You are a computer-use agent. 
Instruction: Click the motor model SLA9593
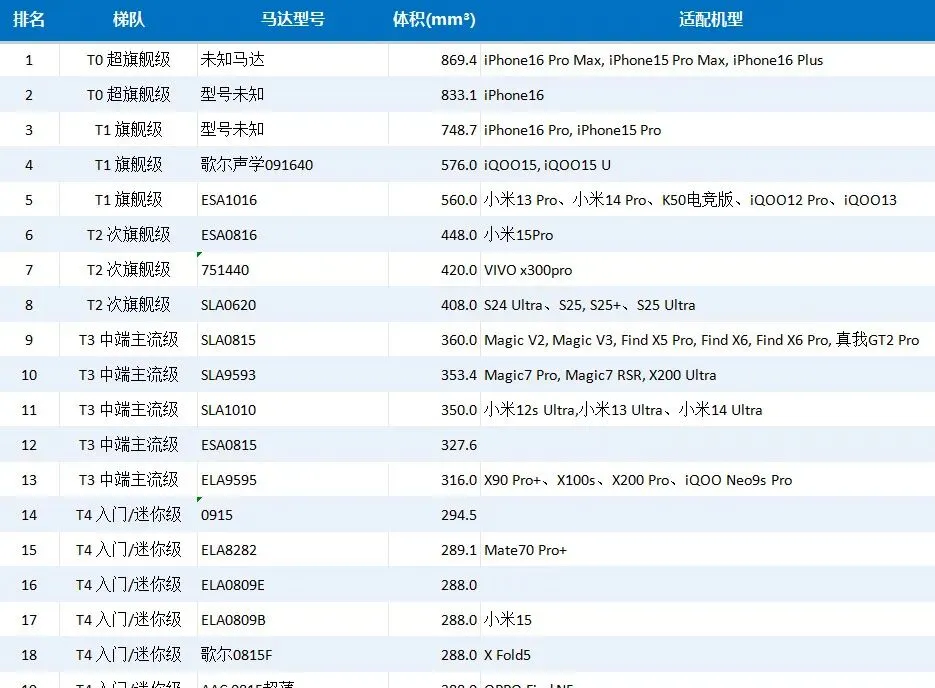pos(228,375)
